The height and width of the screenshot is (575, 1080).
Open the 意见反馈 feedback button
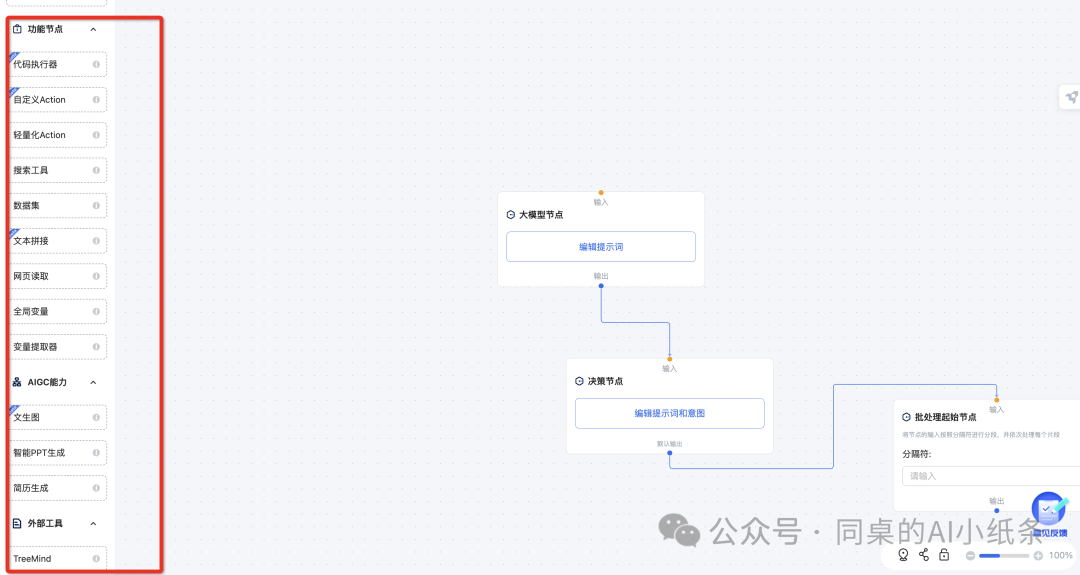click(x=1049, y=516)
